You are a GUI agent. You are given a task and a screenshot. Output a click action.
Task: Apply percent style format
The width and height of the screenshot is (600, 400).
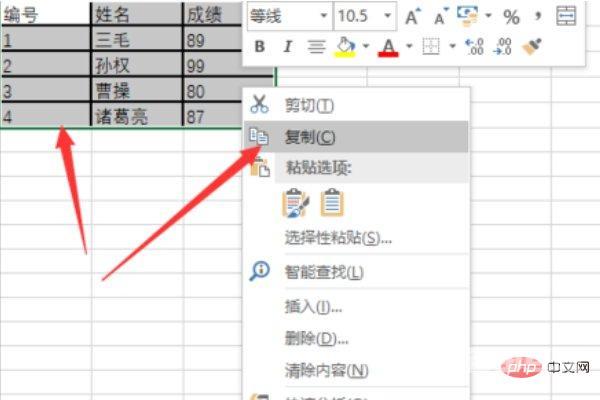click(x=511, y=17)
